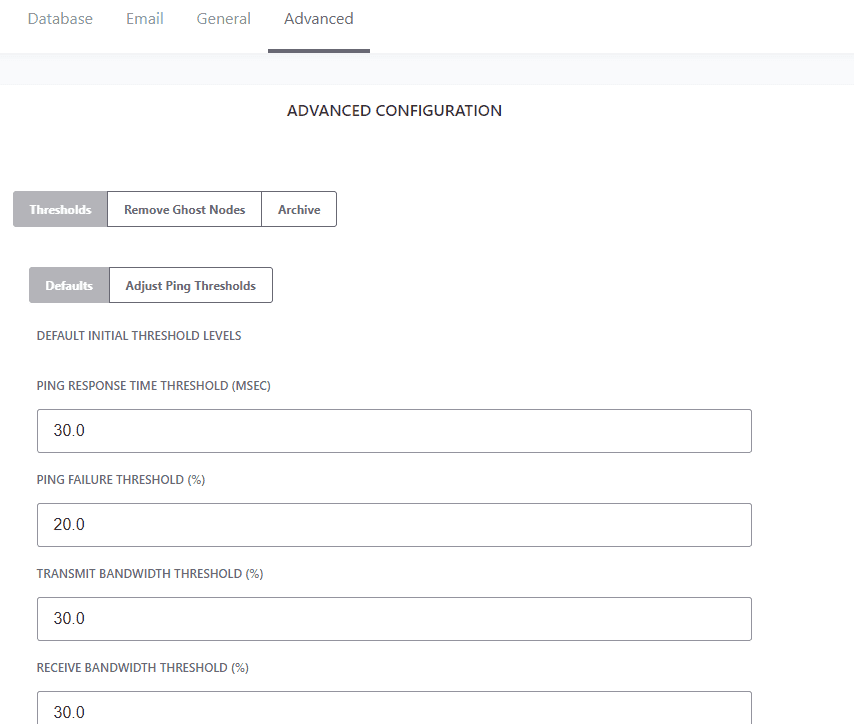Screen dimensions: 854x724
Task: Choose the Thresholds section button
Action: tap(60, 209)
